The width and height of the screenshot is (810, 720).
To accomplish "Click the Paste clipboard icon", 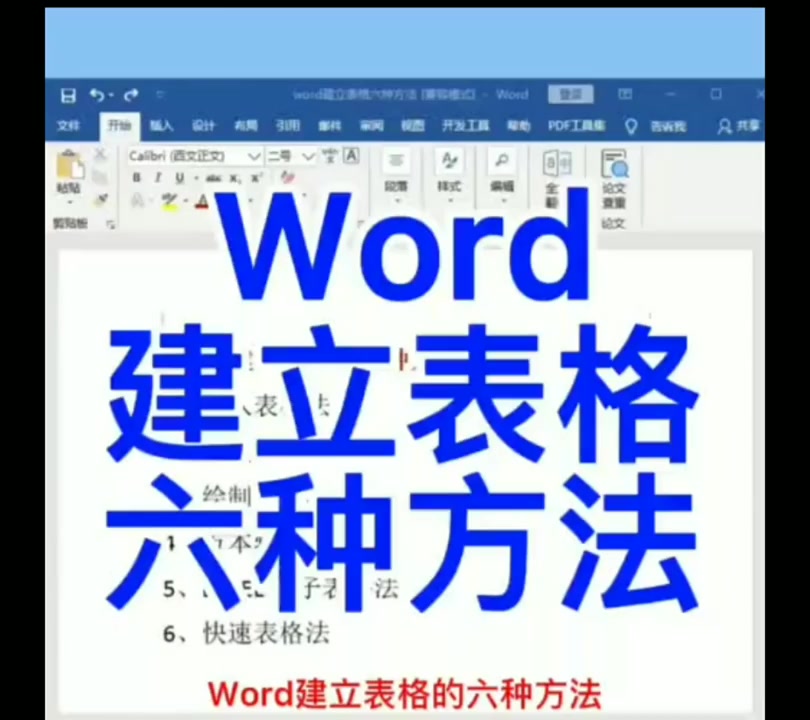I will tap(69, 165).
